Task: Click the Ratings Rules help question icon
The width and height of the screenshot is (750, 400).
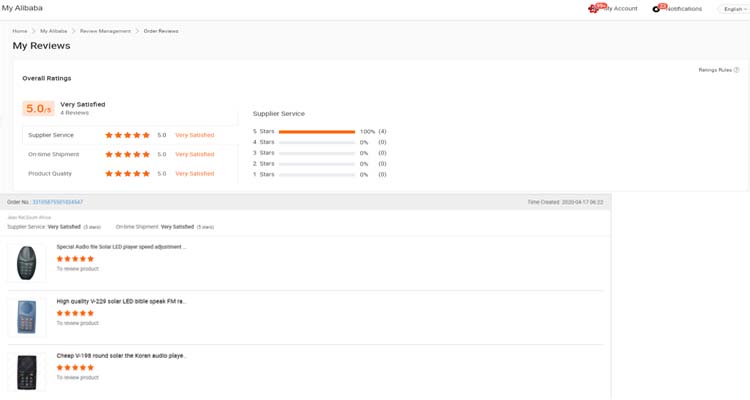Action: tap(737, 70)
